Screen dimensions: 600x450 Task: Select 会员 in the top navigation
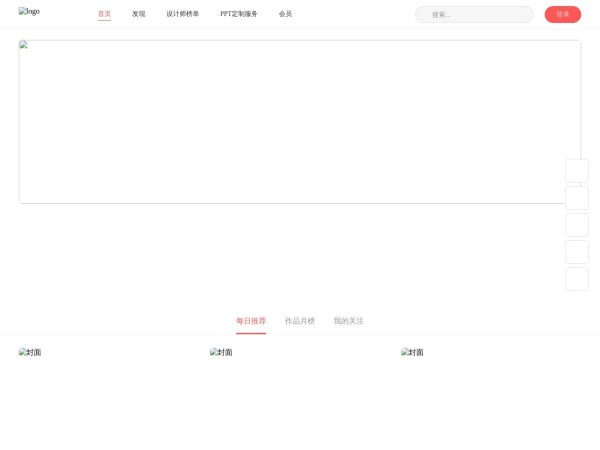285,14
